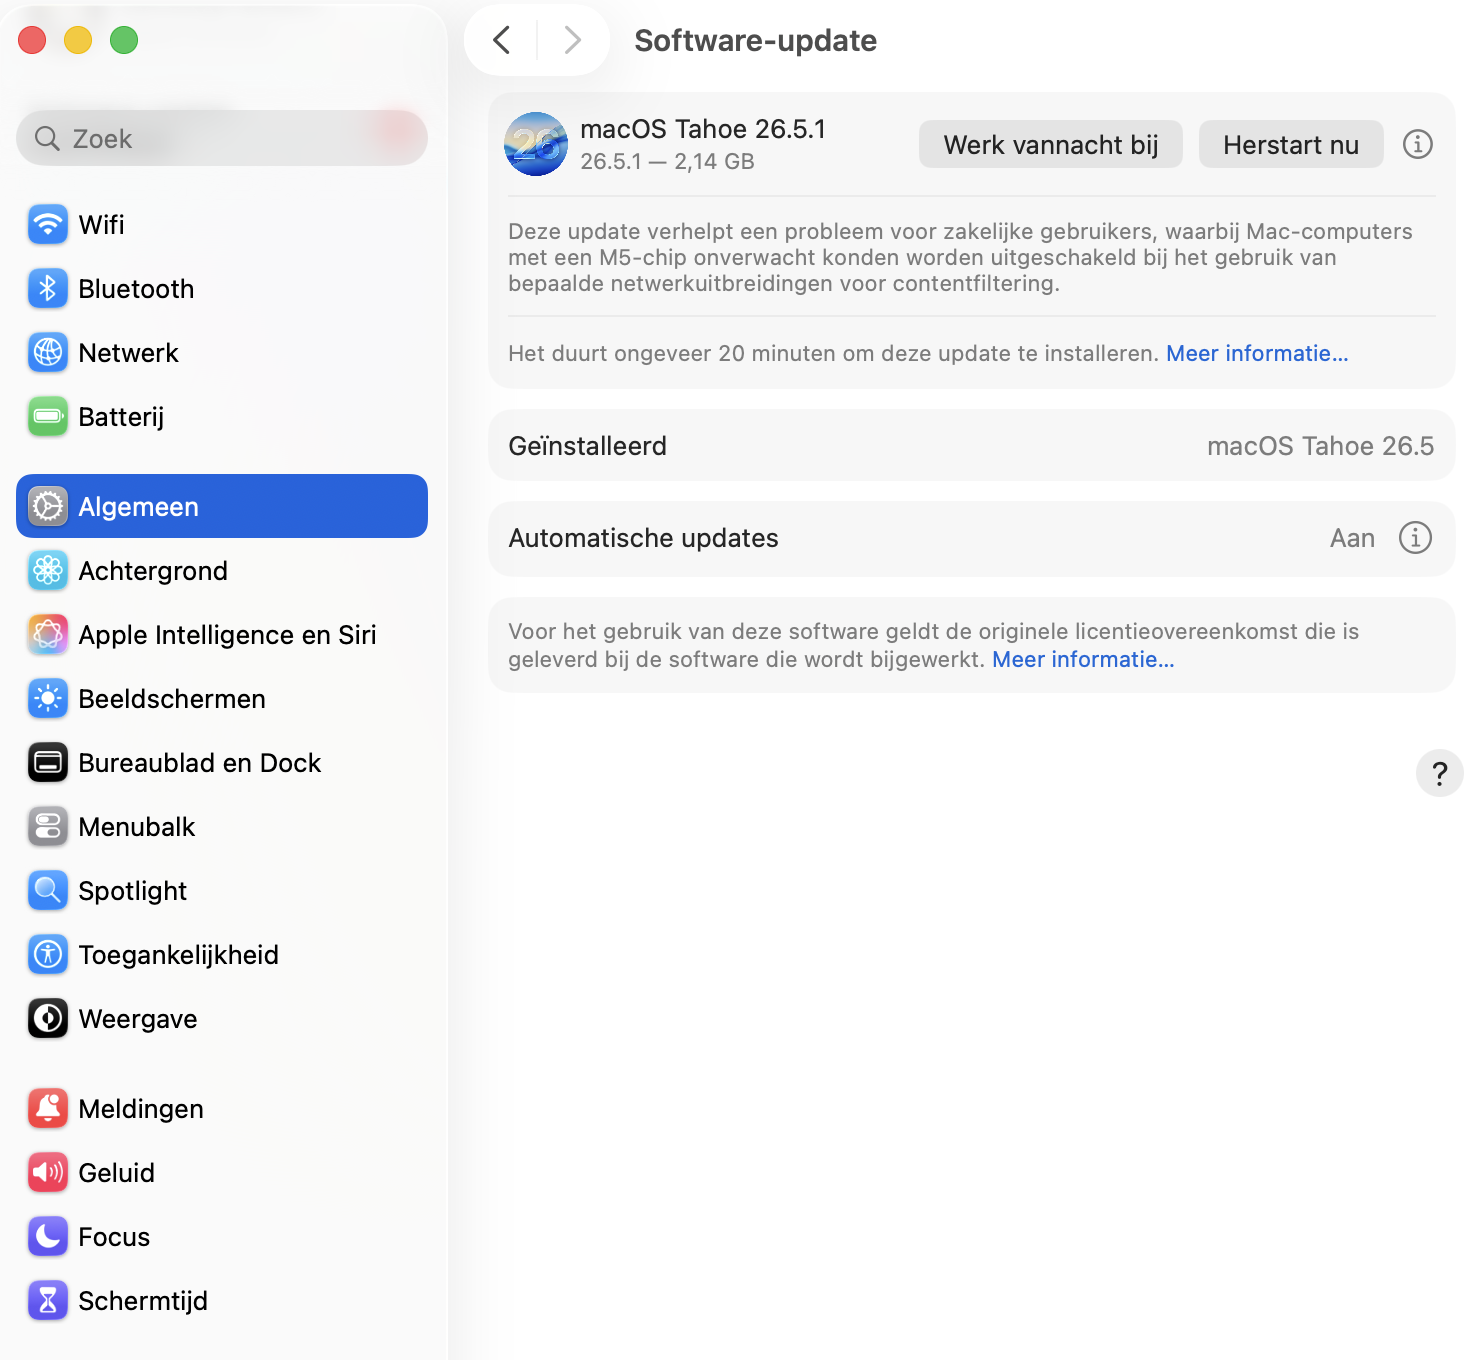
Task: Open the Schermtijd hourglass icon
Action: point(48,1300)
